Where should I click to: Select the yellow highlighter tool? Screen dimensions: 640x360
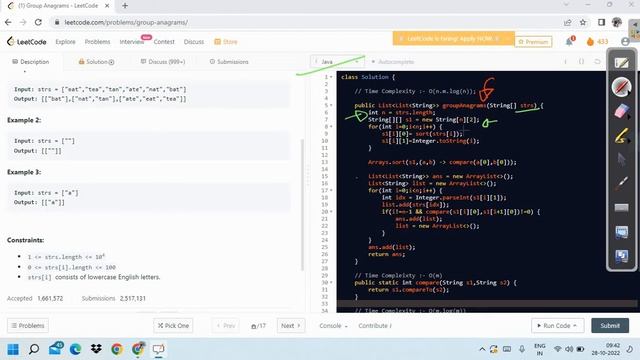(x=621, y=136)
